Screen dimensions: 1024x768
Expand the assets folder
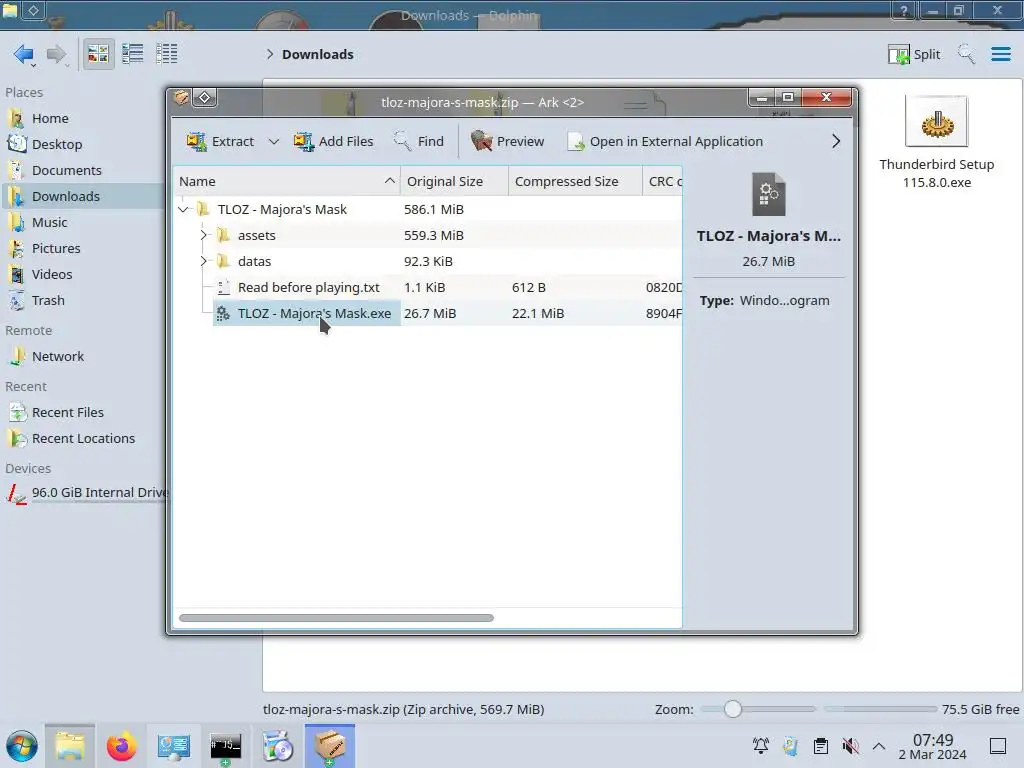point(203,235)
